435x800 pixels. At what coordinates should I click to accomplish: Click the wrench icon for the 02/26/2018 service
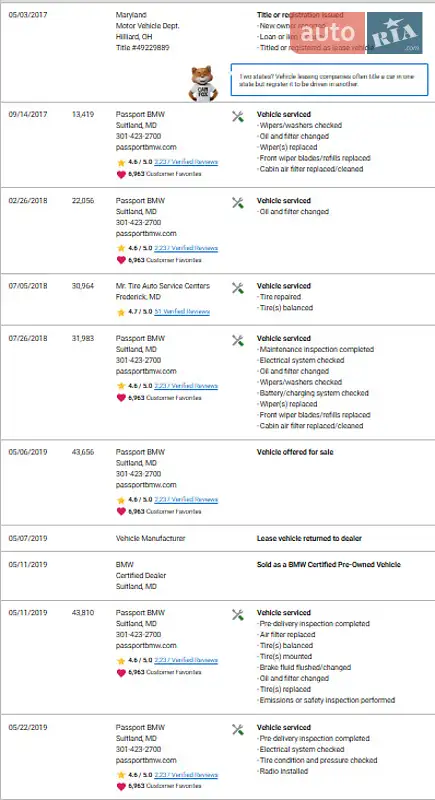tap(238, 203)
